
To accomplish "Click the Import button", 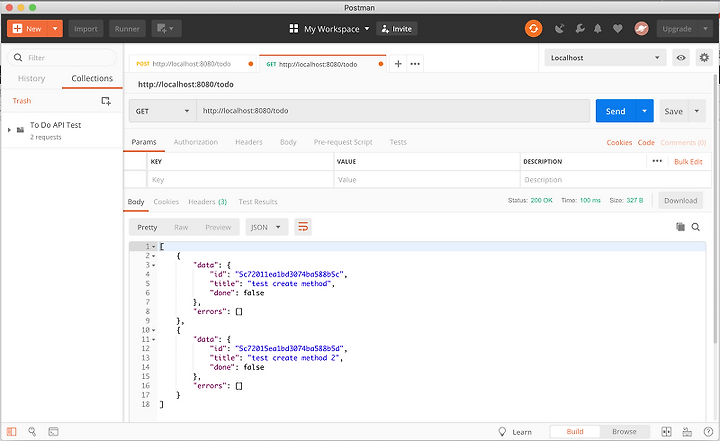I will point(86,28).
